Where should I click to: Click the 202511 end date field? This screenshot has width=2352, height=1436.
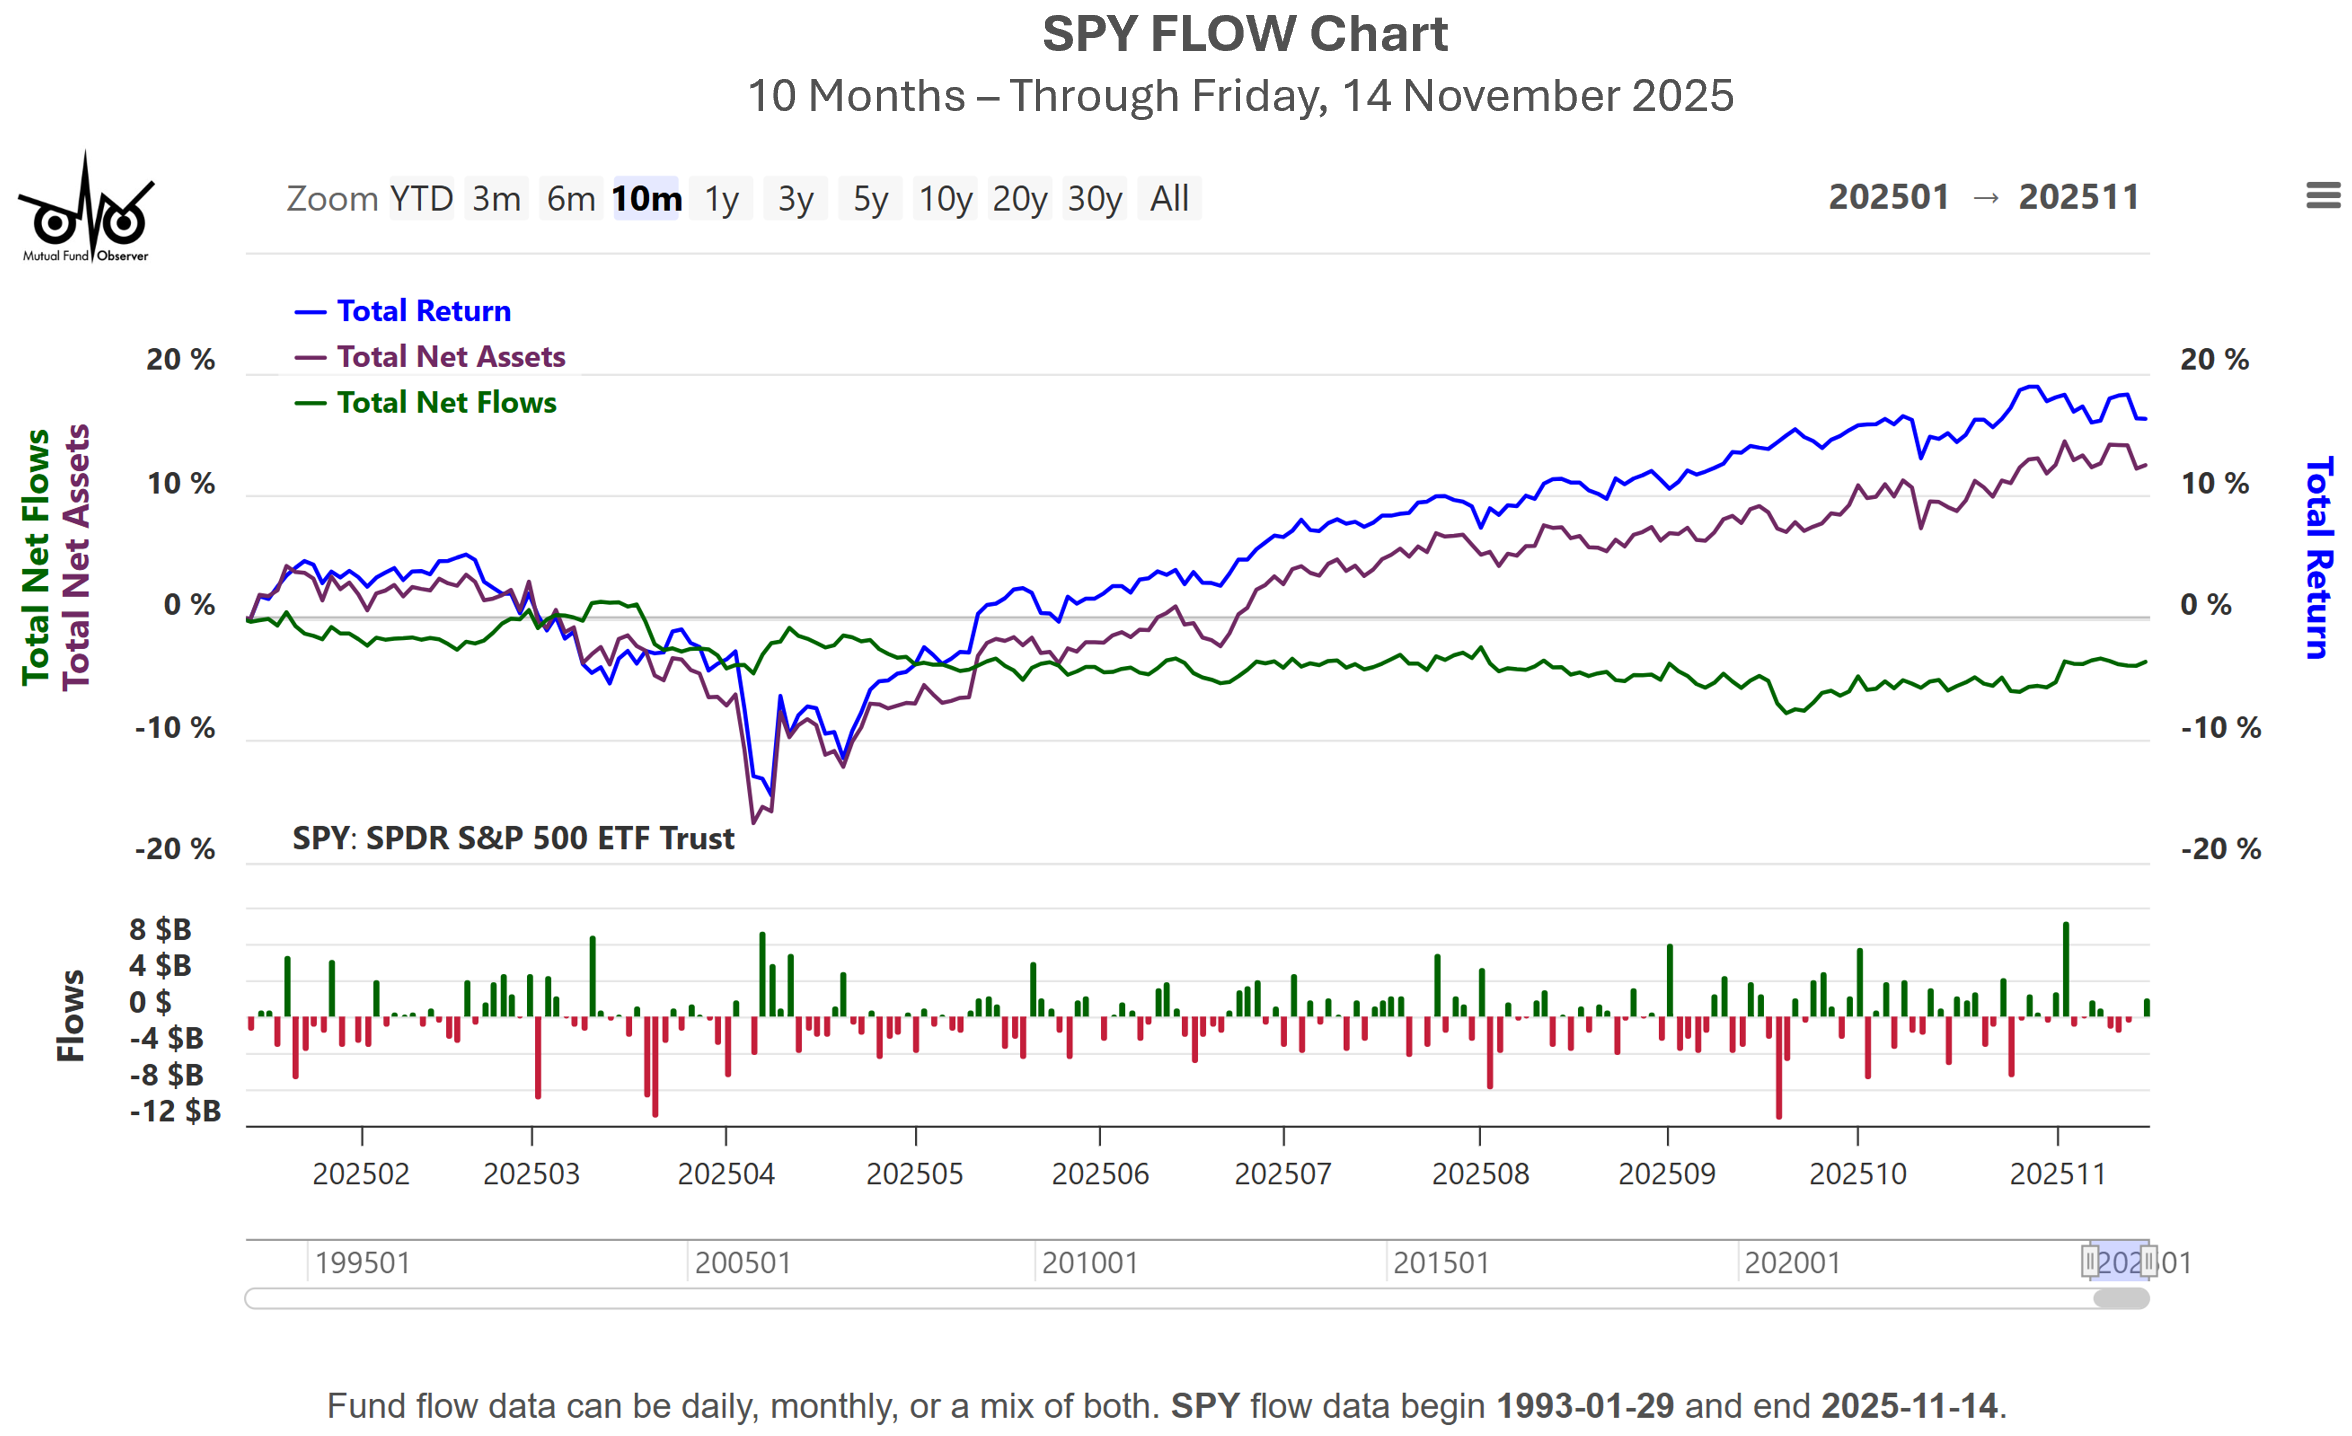point(2078,197)
